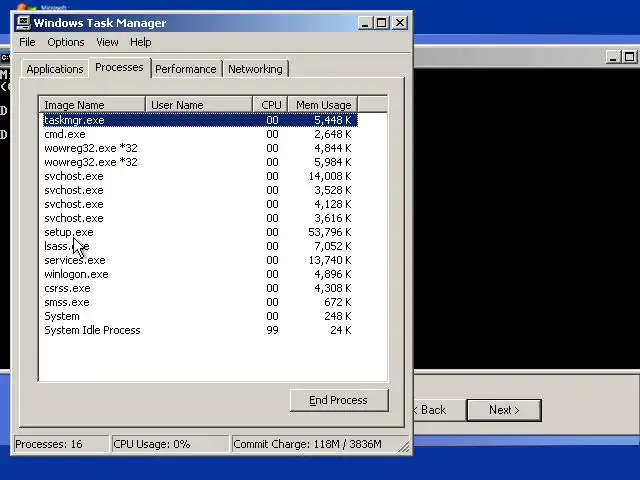Click the End Process button
This screenshot has height=480, width=640.
point(339,400)
